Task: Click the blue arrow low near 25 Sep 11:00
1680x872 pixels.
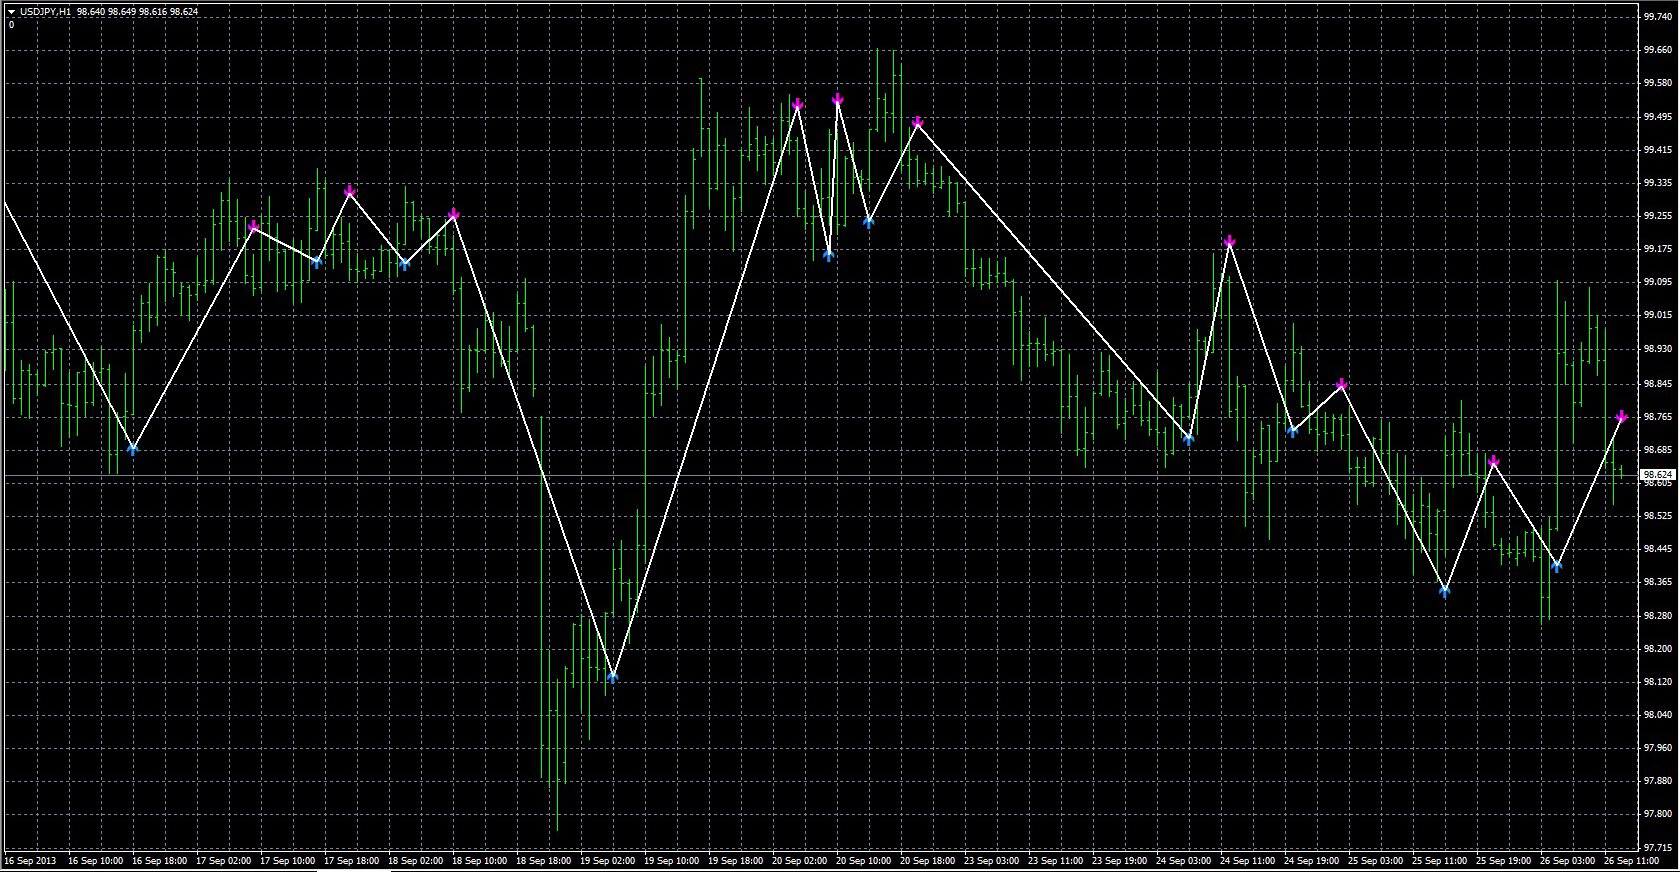Action: [x=1445, y=591]
